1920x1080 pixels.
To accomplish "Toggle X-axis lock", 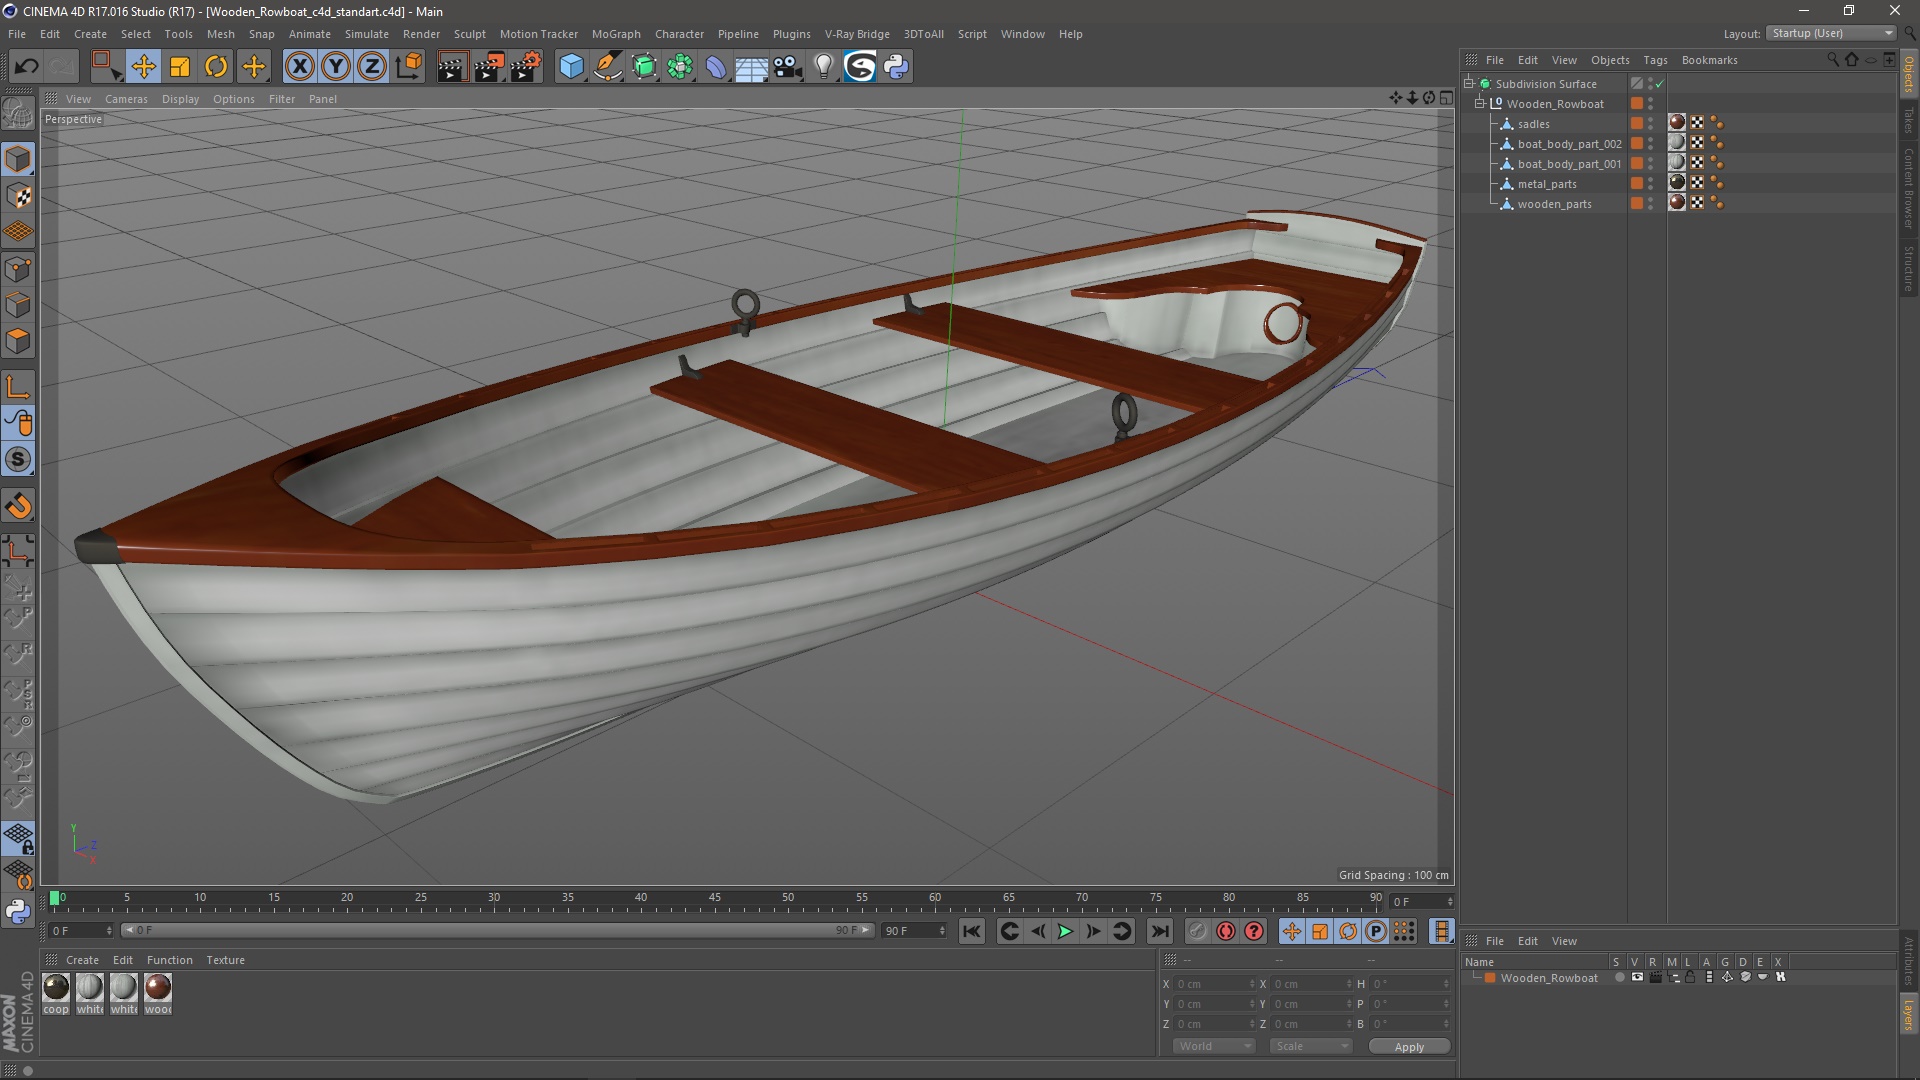I will 299,67.
